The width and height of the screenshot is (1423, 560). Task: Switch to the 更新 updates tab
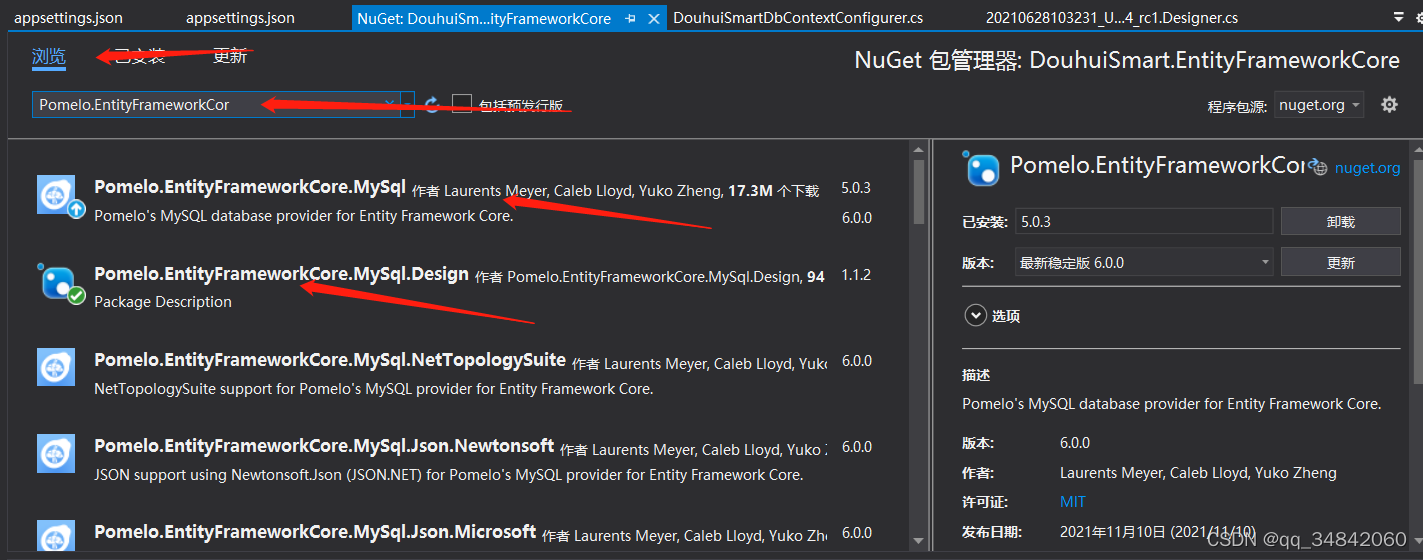click(x=230, y=56)
